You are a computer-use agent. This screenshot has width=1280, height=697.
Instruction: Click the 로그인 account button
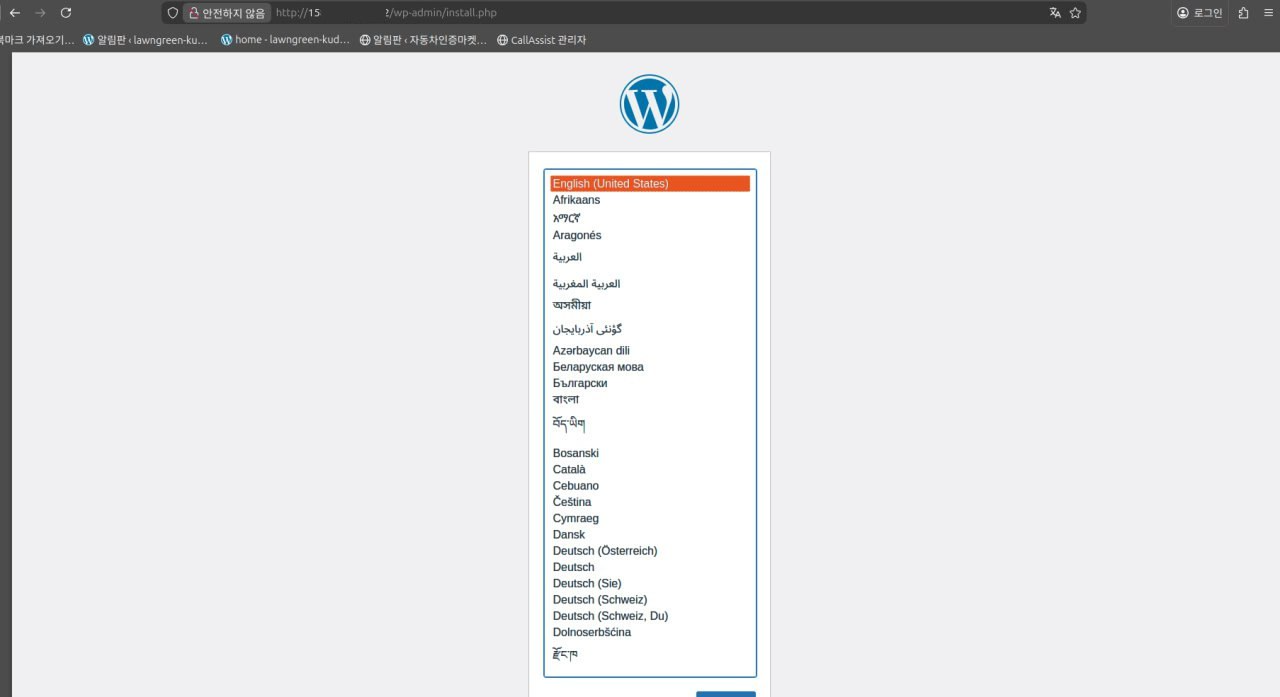[1200, 13]
